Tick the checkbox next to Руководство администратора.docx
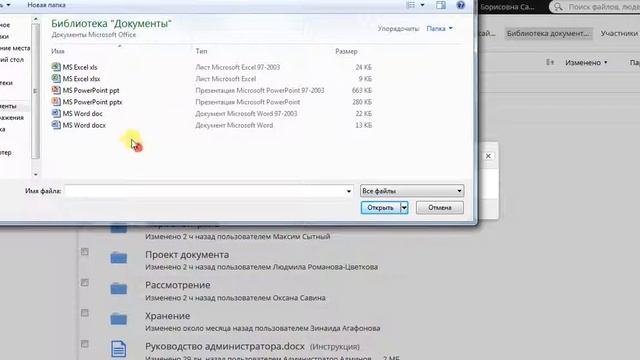The height and width of the screenshot is (360, 640). [84, 344]
